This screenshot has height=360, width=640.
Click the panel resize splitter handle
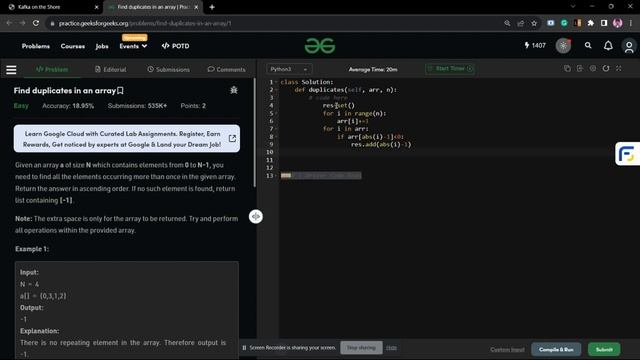256,216
